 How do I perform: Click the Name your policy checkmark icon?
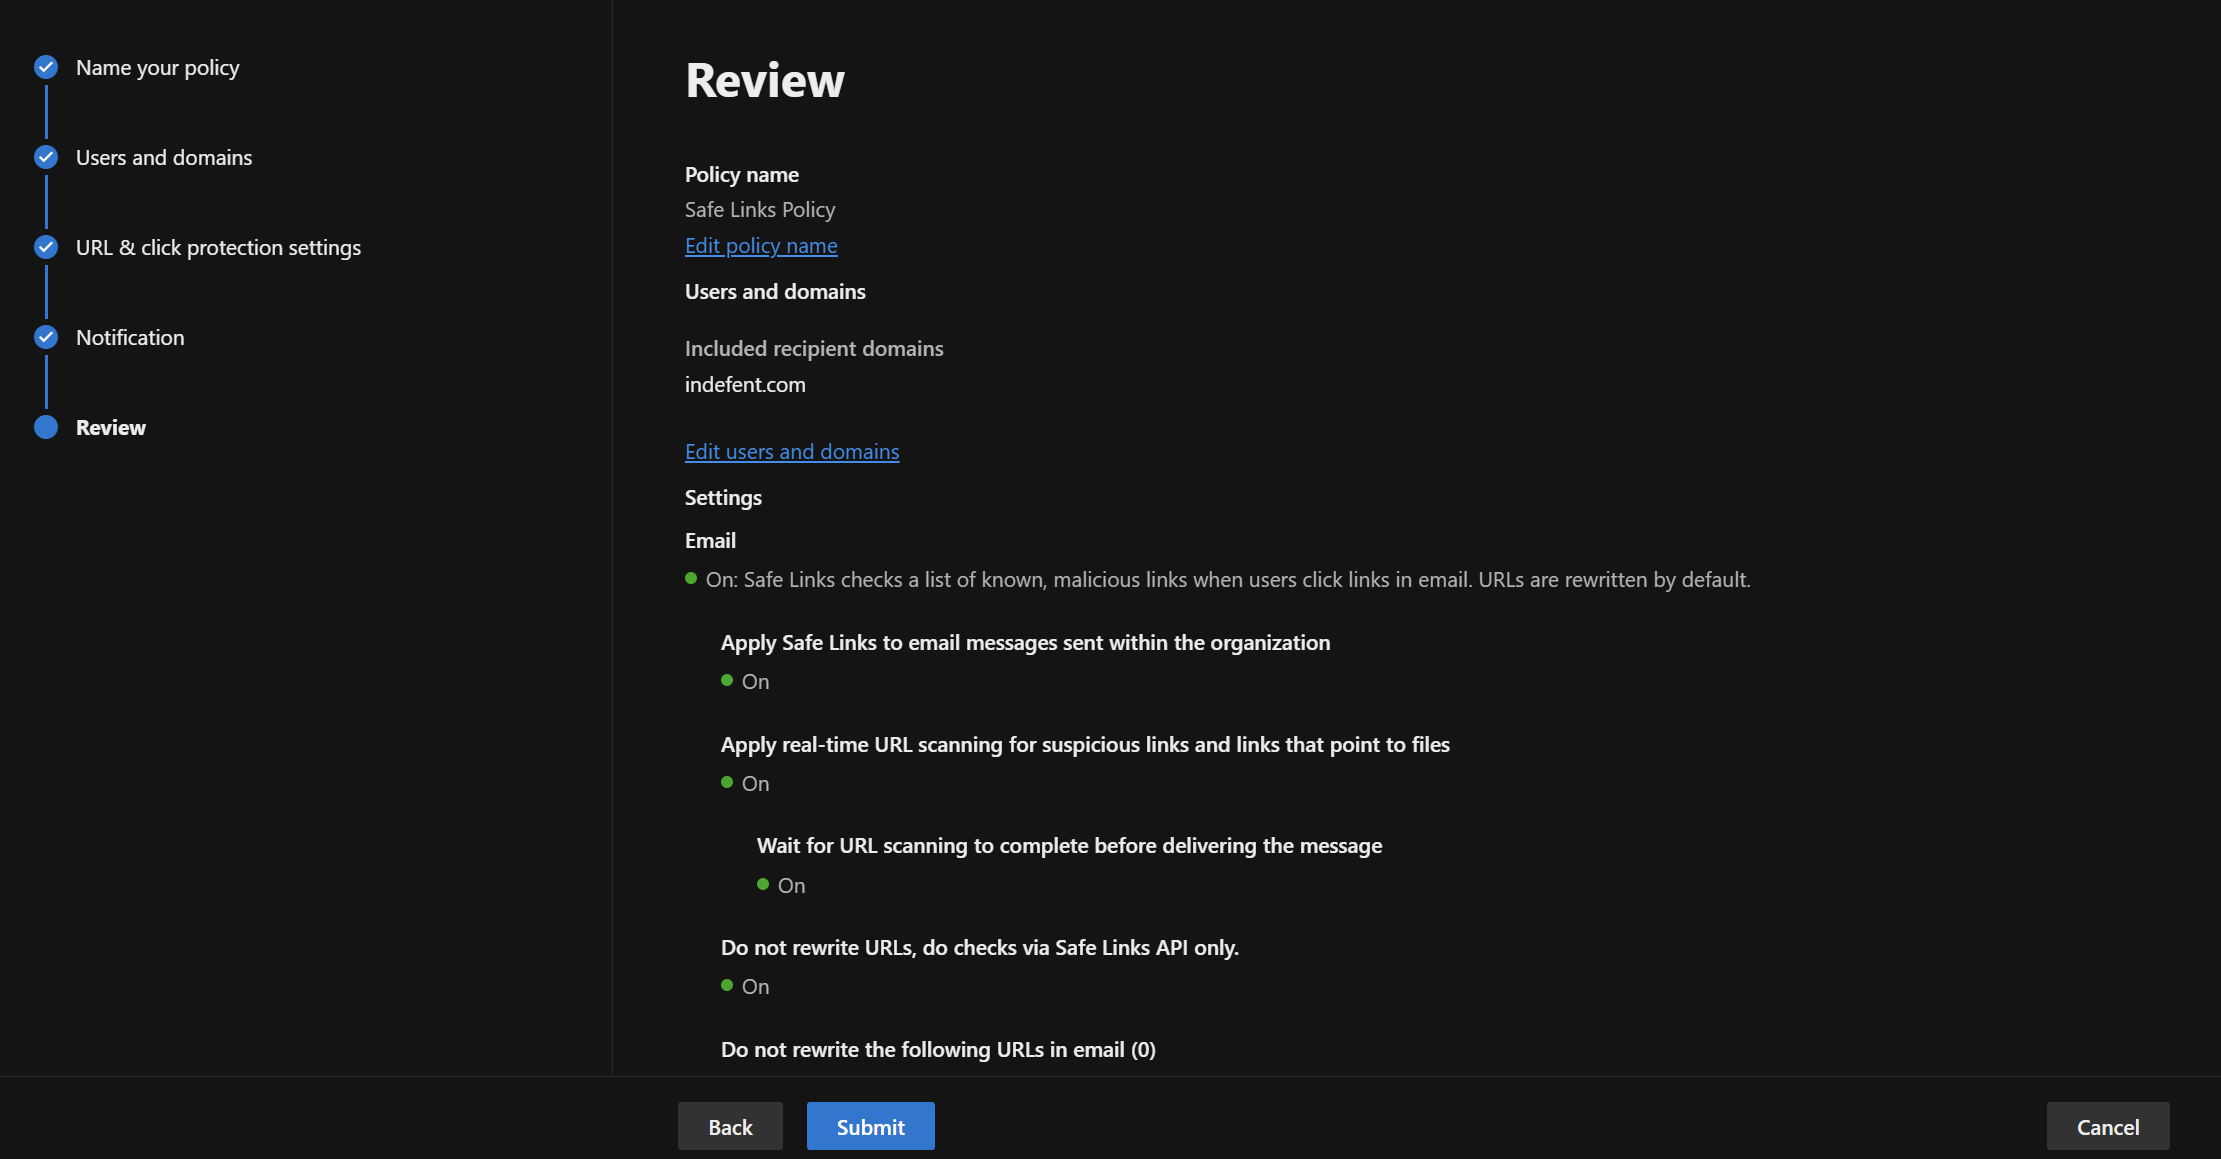point(46,67)
